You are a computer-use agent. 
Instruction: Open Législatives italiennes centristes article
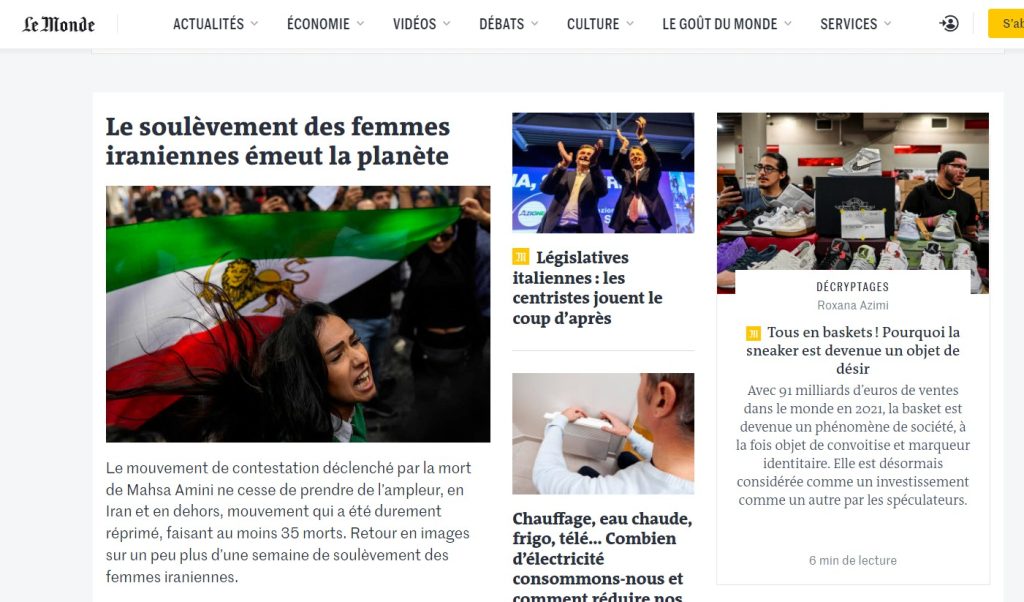click(587, 288)
